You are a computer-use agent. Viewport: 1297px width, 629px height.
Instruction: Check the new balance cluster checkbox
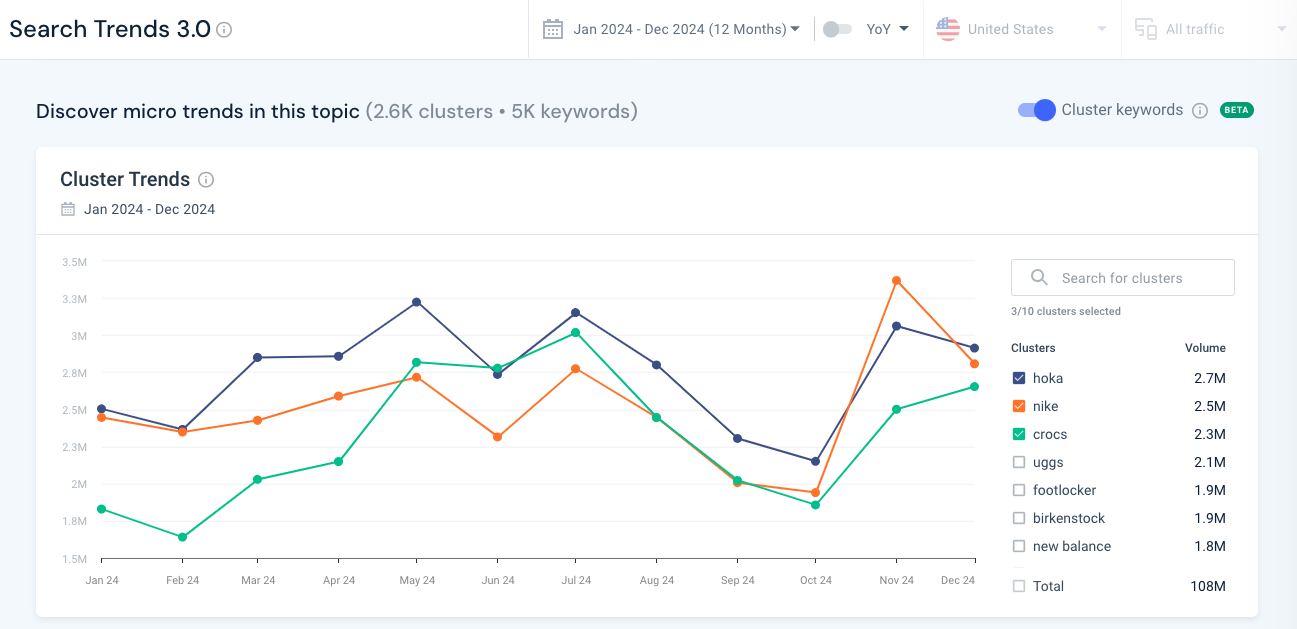[x=1019, y=546]
